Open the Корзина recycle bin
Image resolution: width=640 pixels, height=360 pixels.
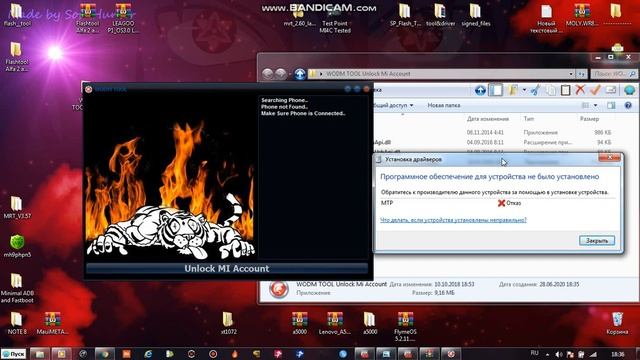[x=617, y=323]
